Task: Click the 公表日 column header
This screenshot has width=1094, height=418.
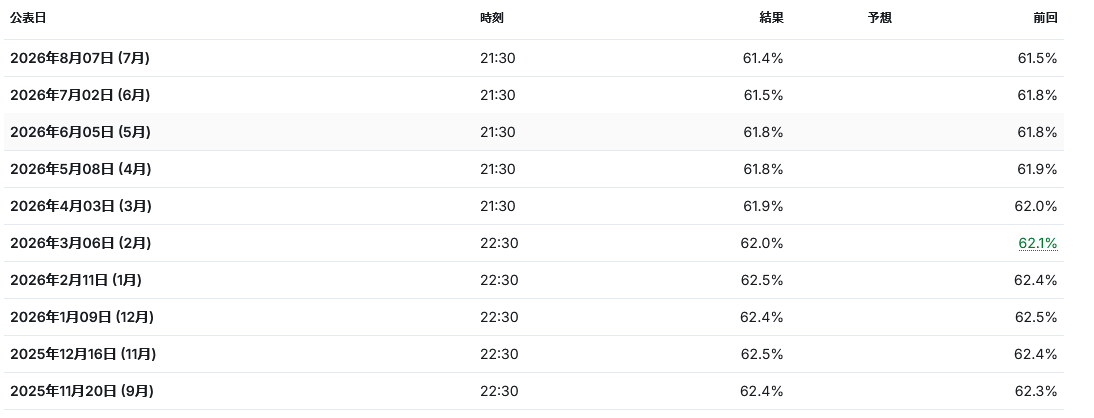Action: click(28, 18)
